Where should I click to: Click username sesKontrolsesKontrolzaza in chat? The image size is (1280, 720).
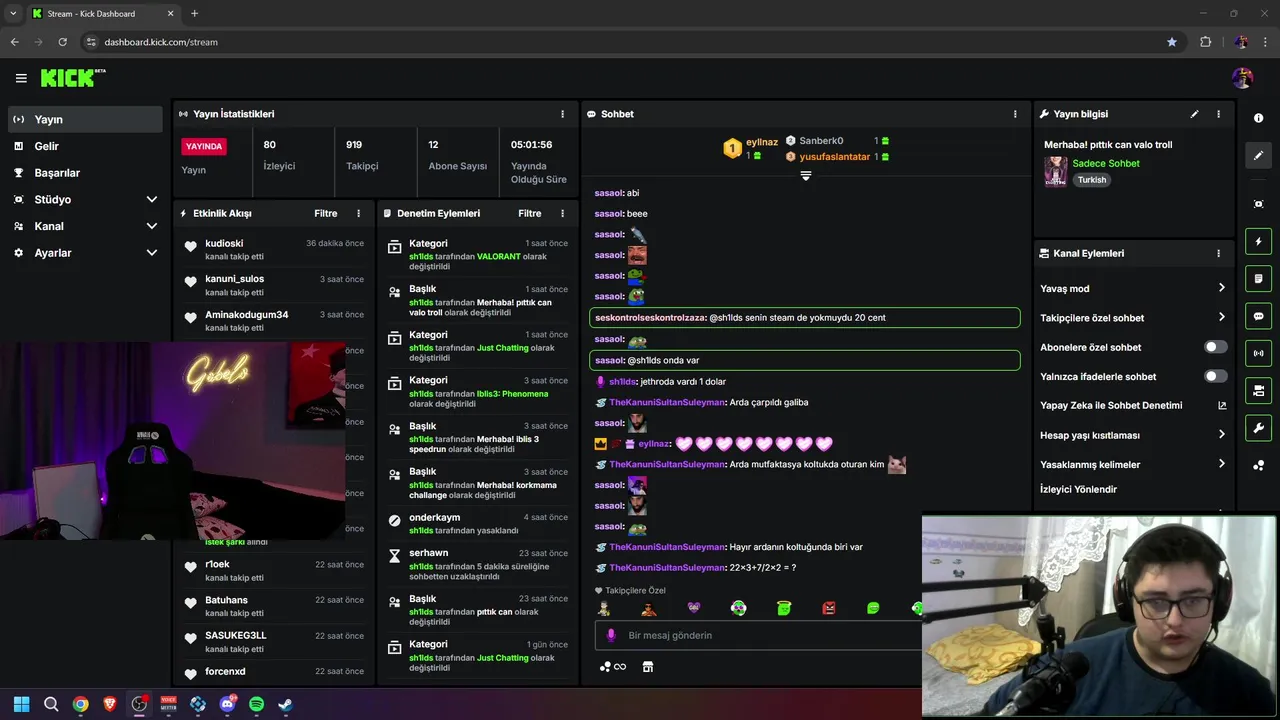650,317
